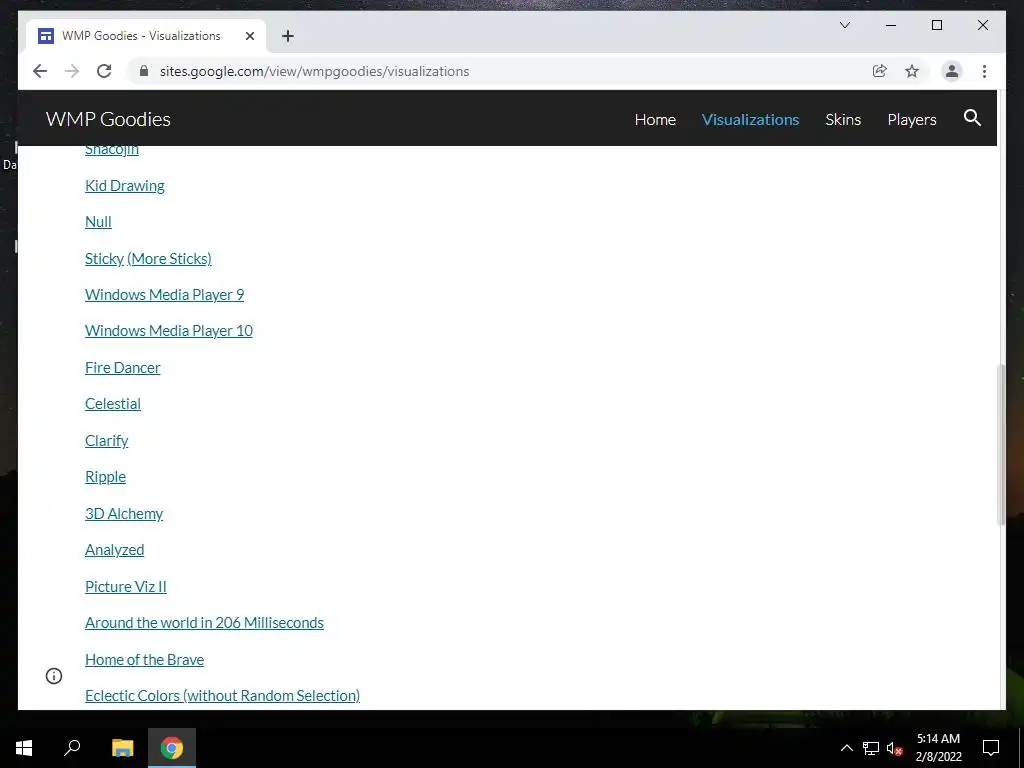Open Windows Start menu
The width and height of the screenshot is (1024, 768).
[x=24, y=748]
